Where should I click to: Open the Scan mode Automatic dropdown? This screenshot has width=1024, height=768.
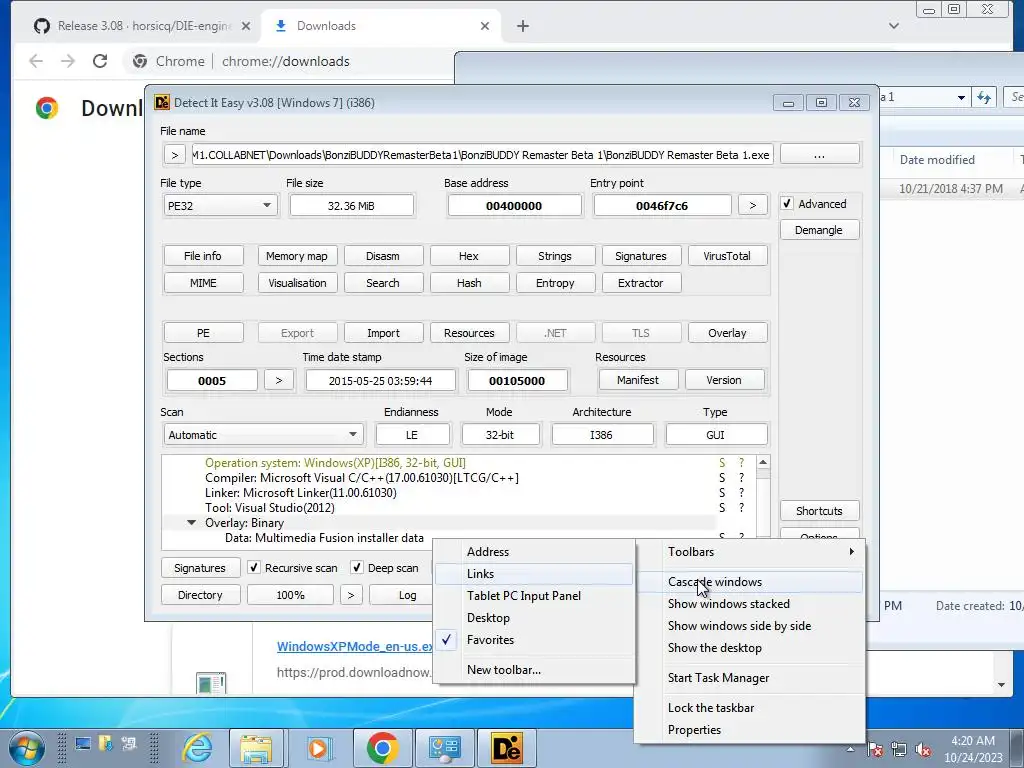[x=263, y=435]
